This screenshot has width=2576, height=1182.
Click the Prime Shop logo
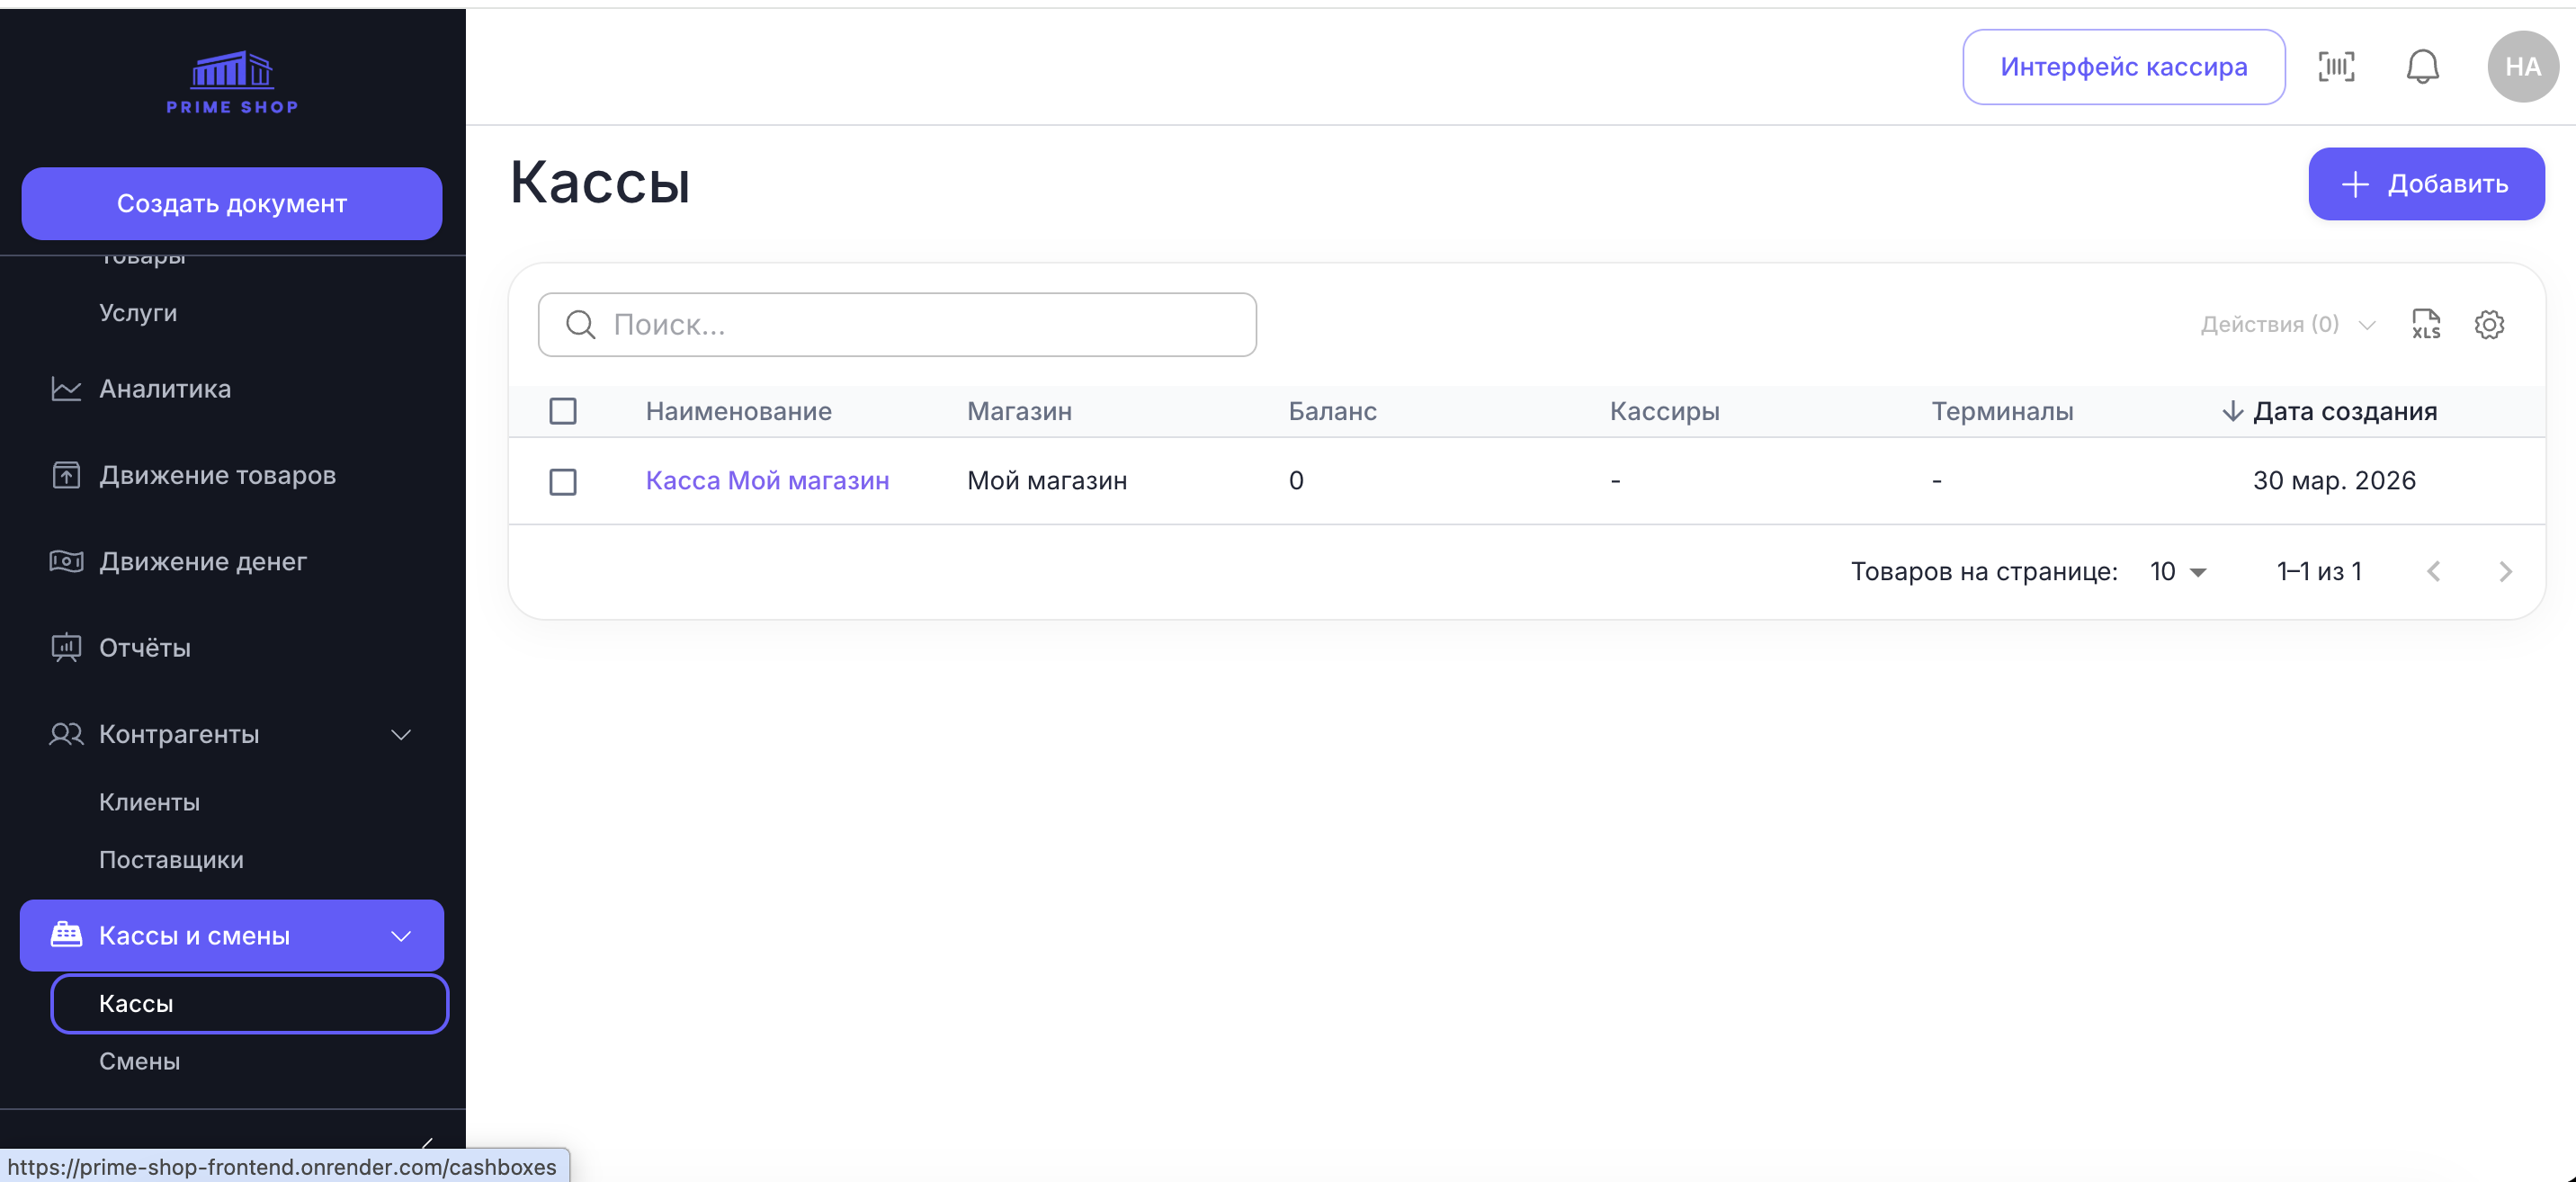click(232, 82)
